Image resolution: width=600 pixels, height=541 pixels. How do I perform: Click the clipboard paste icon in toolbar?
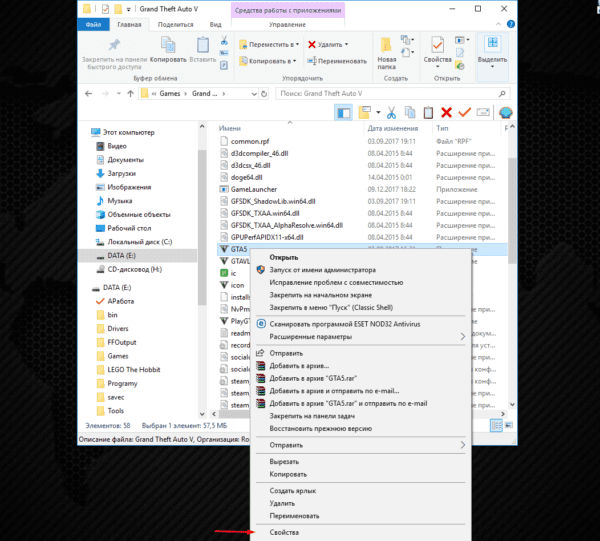[428, 112]
